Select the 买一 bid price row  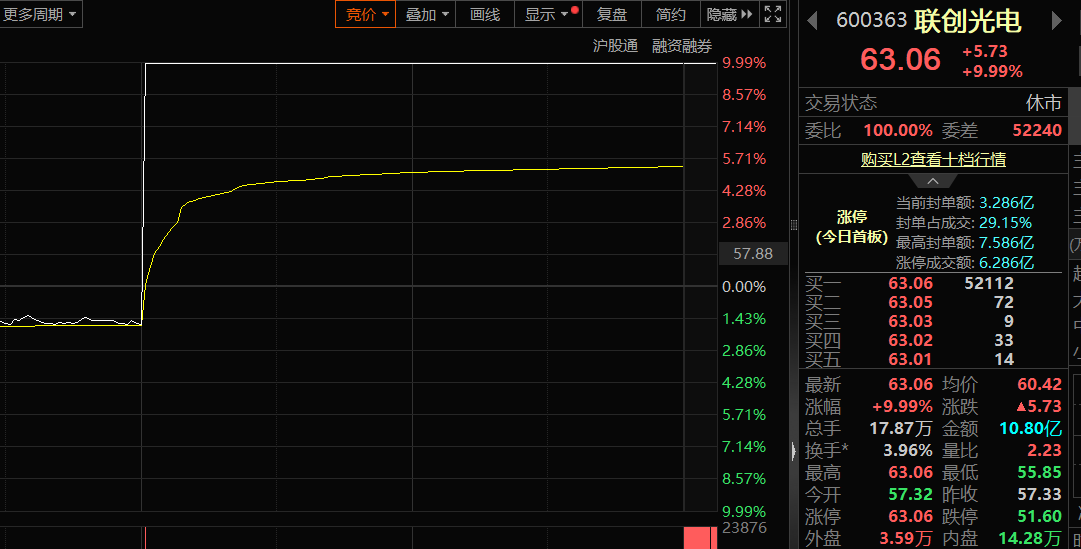coord(910,283)
